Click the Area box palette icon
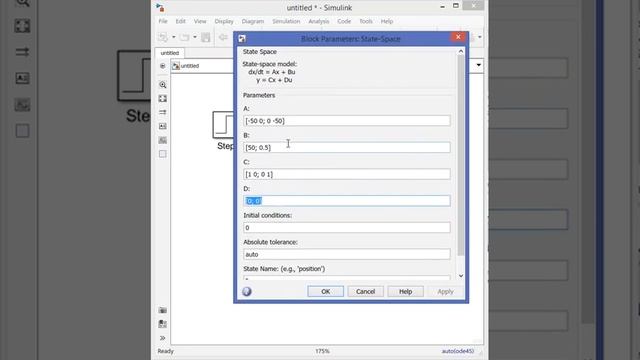This screenshot has width=640, height=360. 162,154
